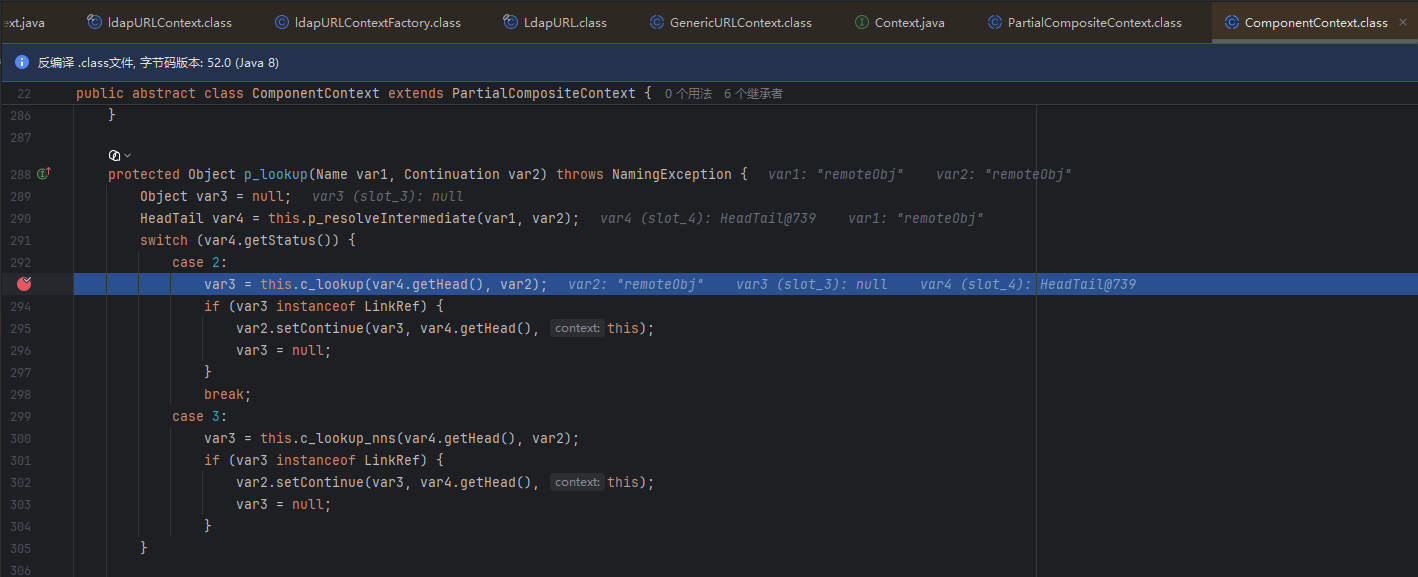Click ComponentContext in the class declaration
This screenshot has width=1418, height=577.
316,93
